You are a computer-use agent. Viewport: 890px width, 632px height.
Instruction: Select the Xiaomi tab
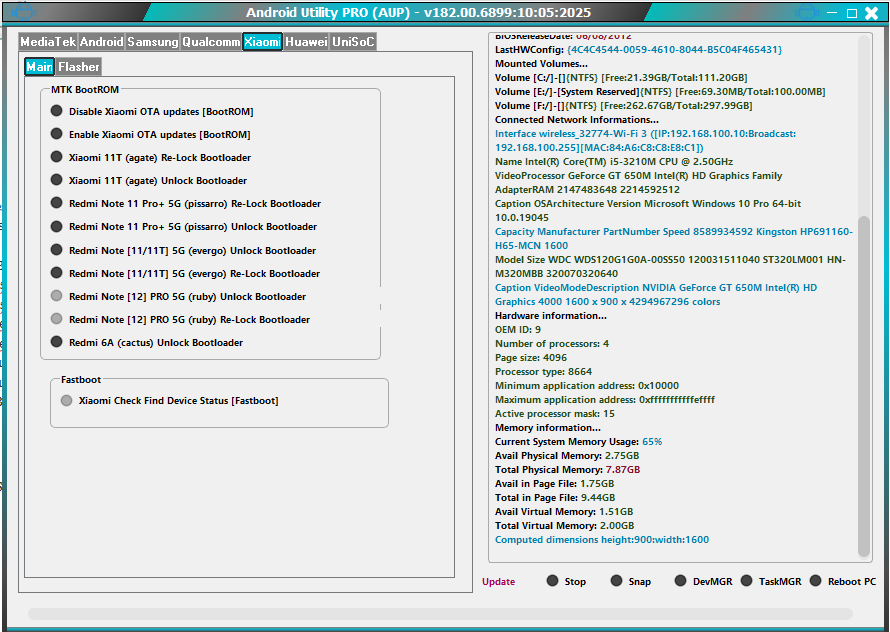262,41
